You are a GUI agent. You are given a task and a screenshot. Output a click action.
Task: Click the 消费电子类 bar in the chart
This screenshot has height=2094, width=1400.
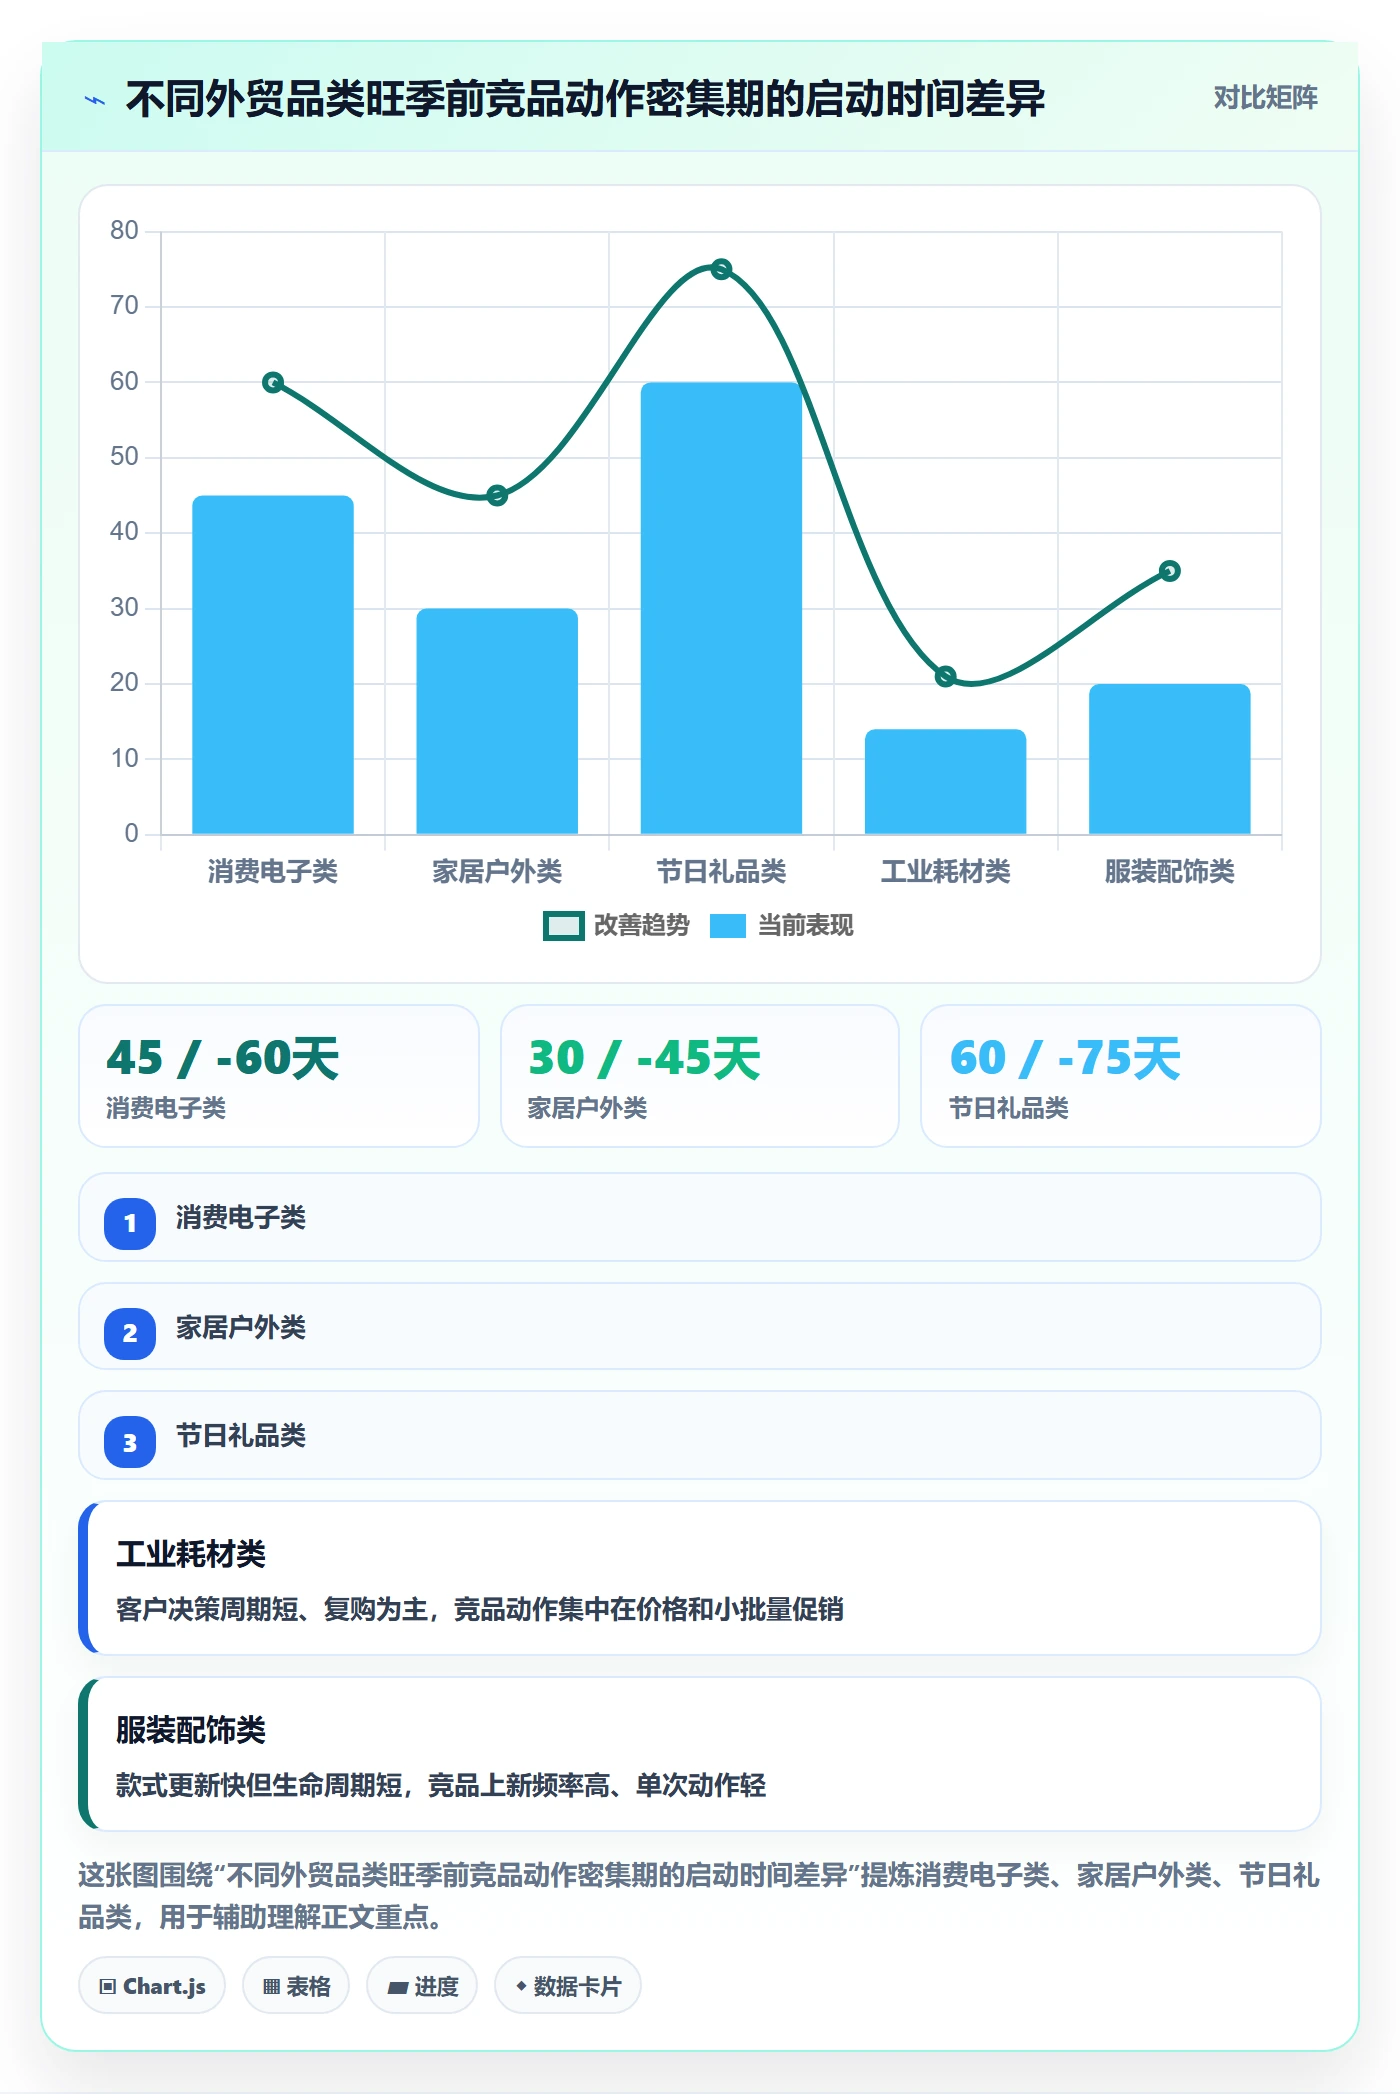point(273,665)
